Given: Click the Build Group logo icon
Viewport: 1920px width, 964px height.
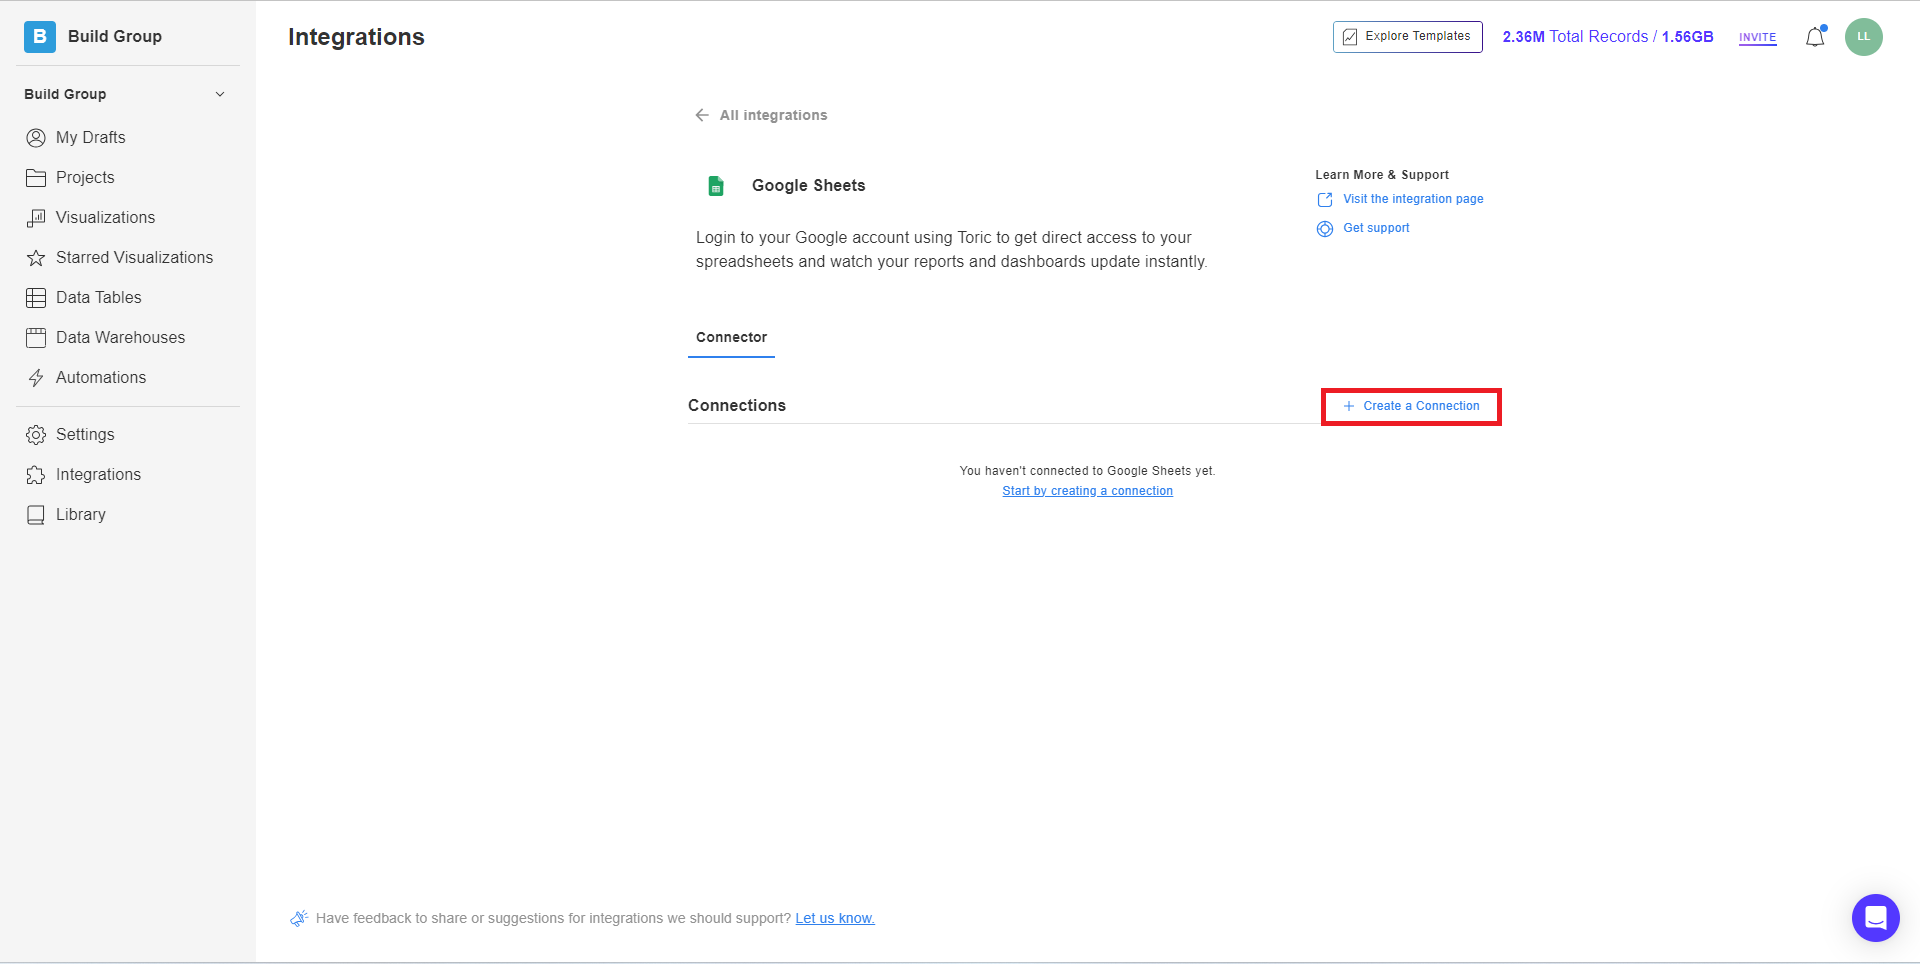Looking at the screenshot, I should (39, 36).
